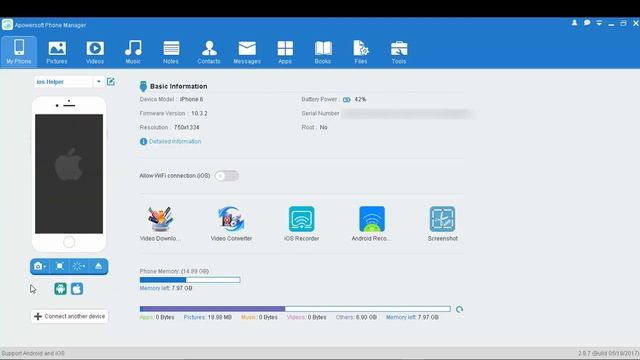Switch to the Music section
640x360 pixels.
tap(133, 52)
